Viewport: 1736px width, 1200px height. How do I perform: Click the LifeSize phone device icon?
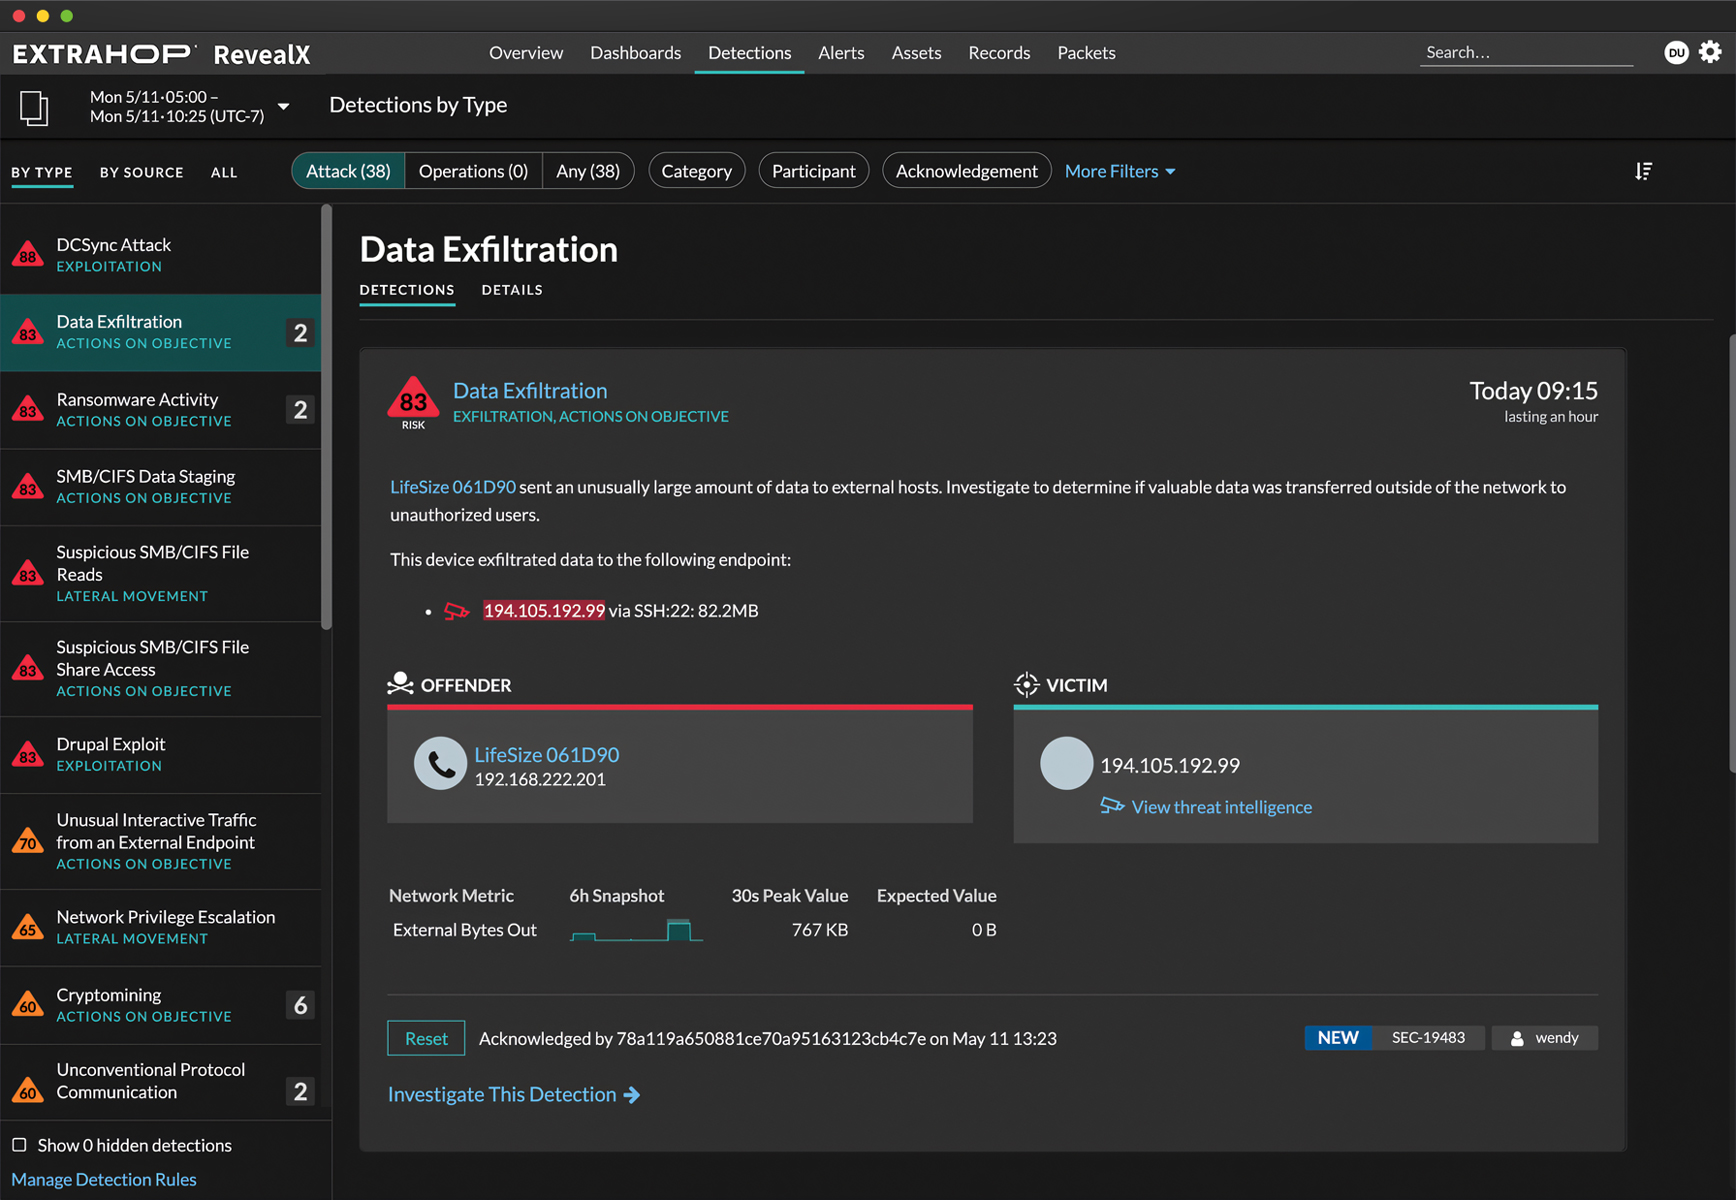pyautogui.click(x=440, y=764)
